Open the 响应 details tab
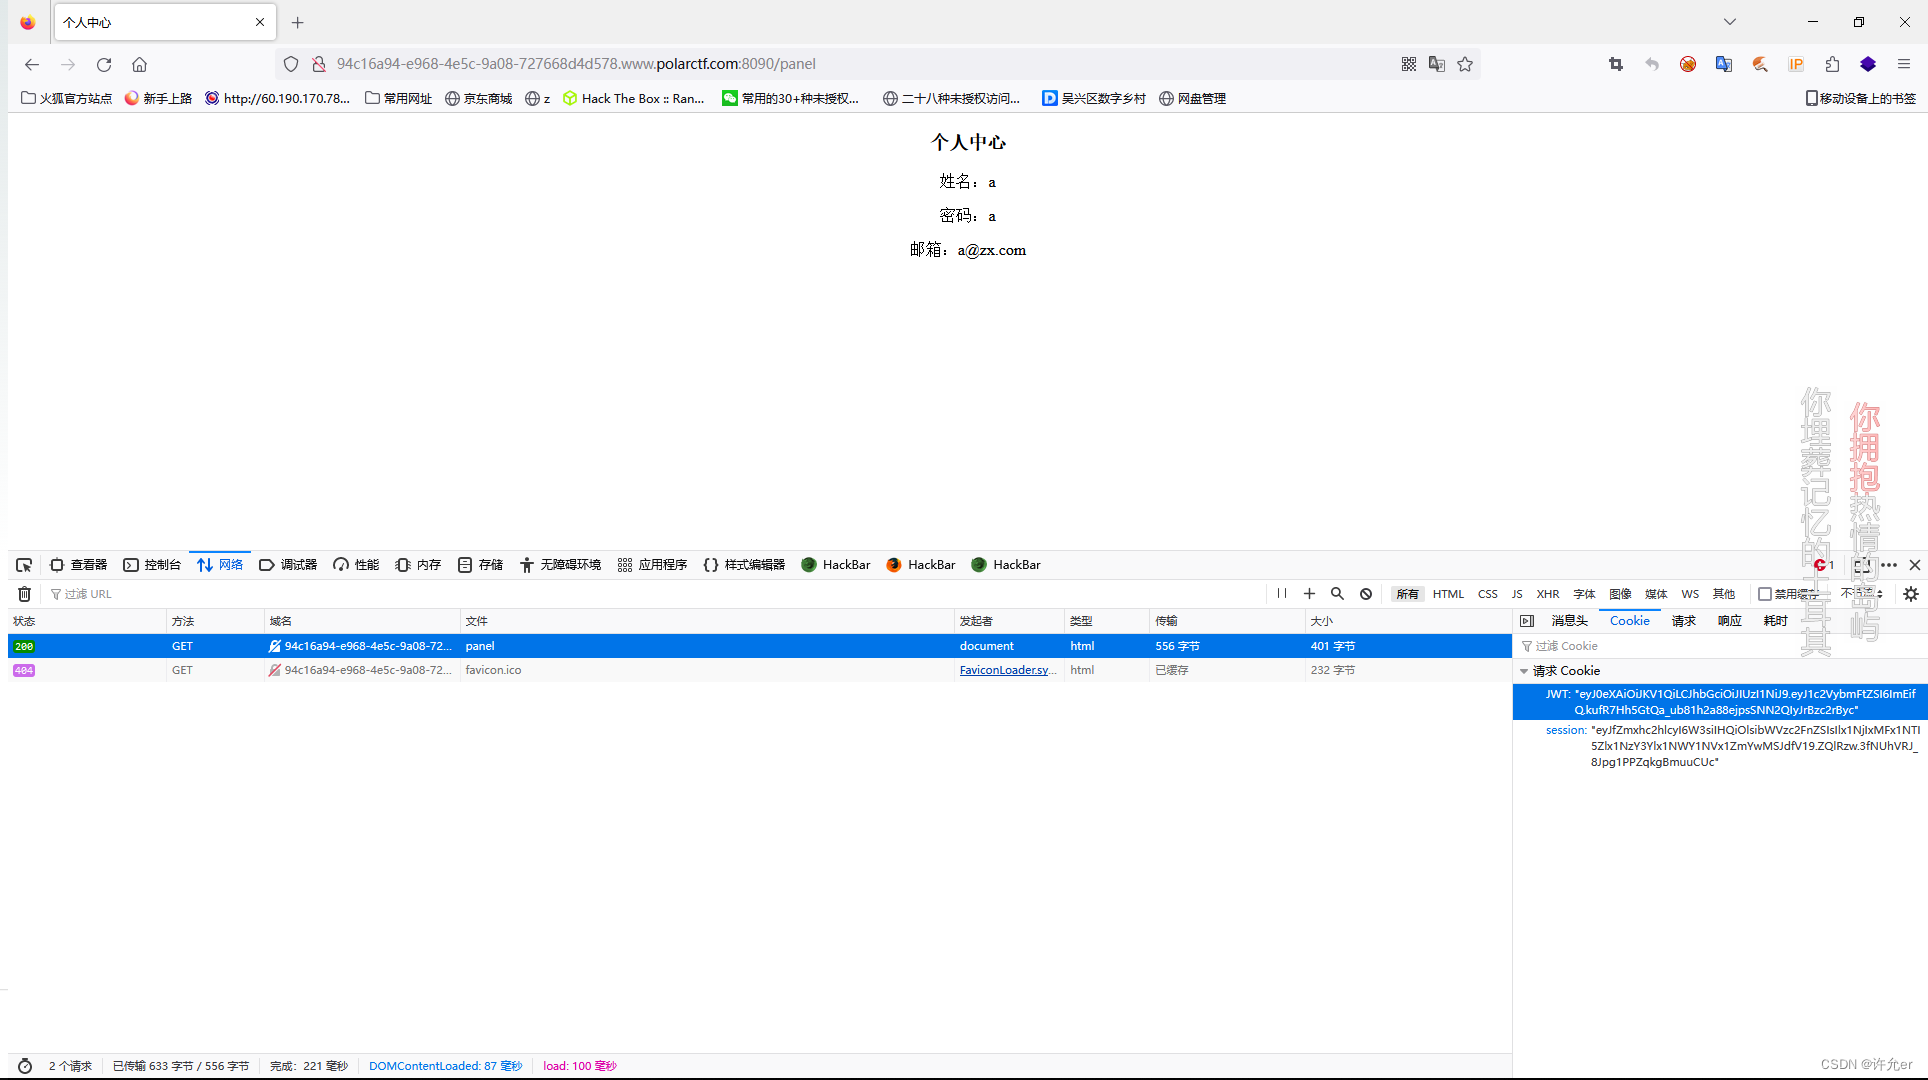Viewport: 1928px width, 1080px height. [1729, 621]
